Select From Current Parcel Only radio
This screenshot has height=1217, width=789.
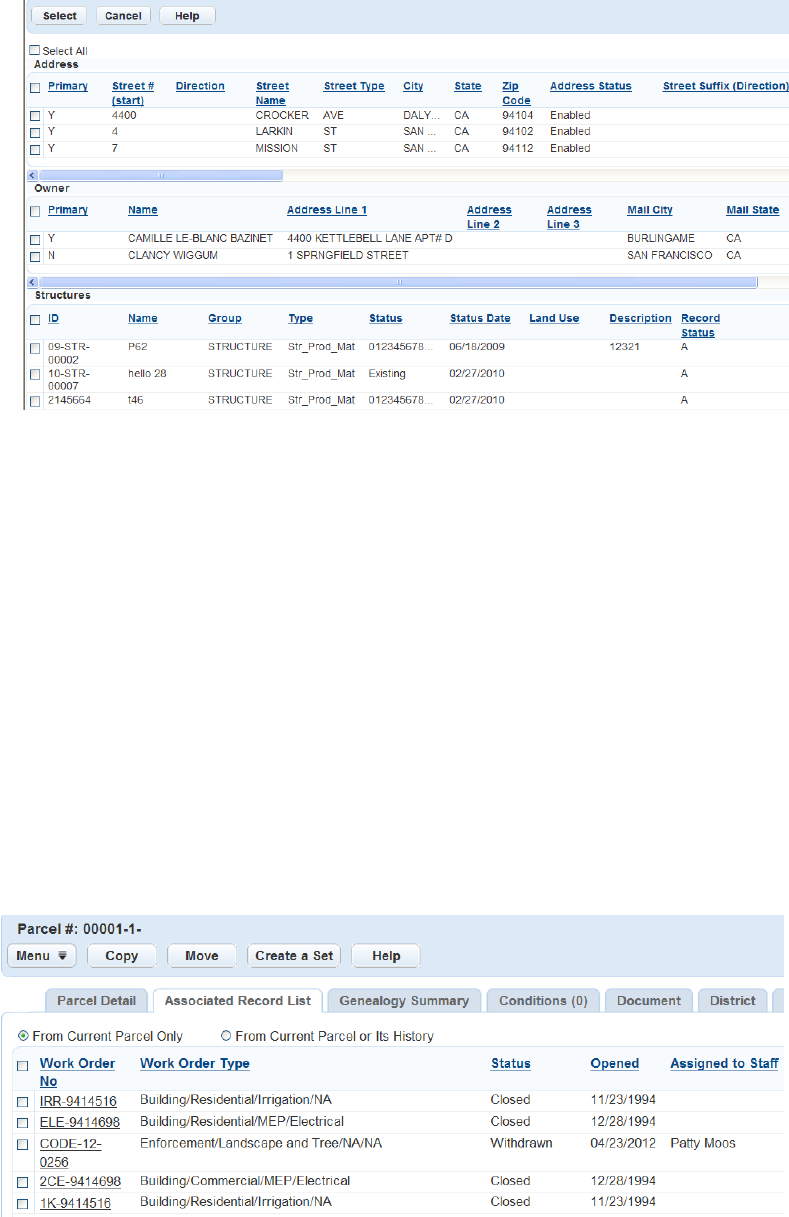(x=25, y=1036)
